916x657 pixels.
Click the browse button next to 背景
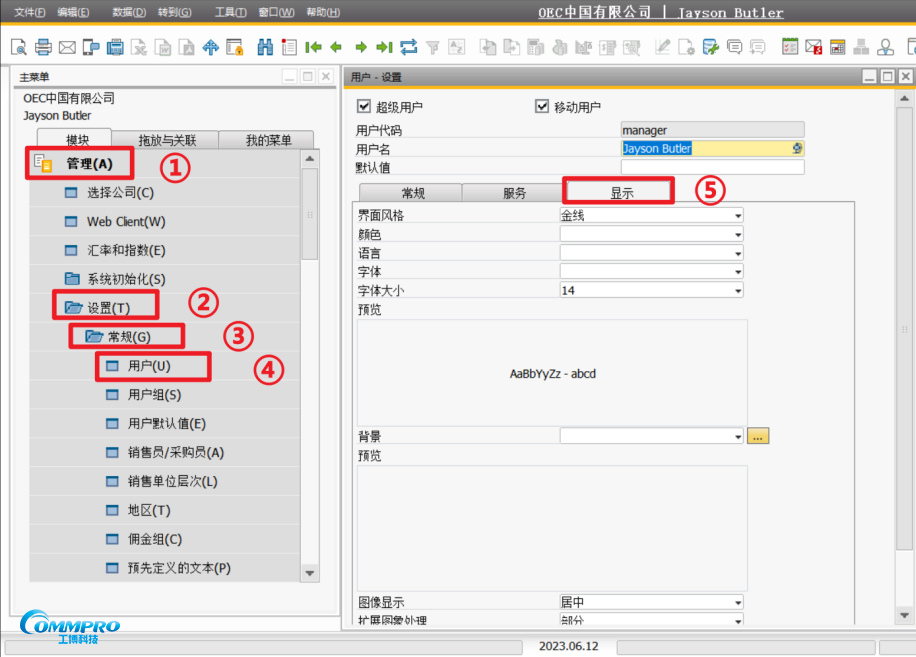point(758,435)
